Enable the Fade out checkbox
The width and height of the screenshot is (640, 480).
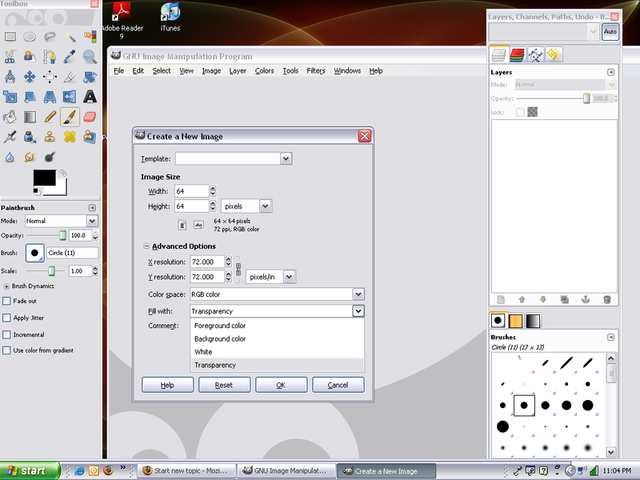(7, 301)
